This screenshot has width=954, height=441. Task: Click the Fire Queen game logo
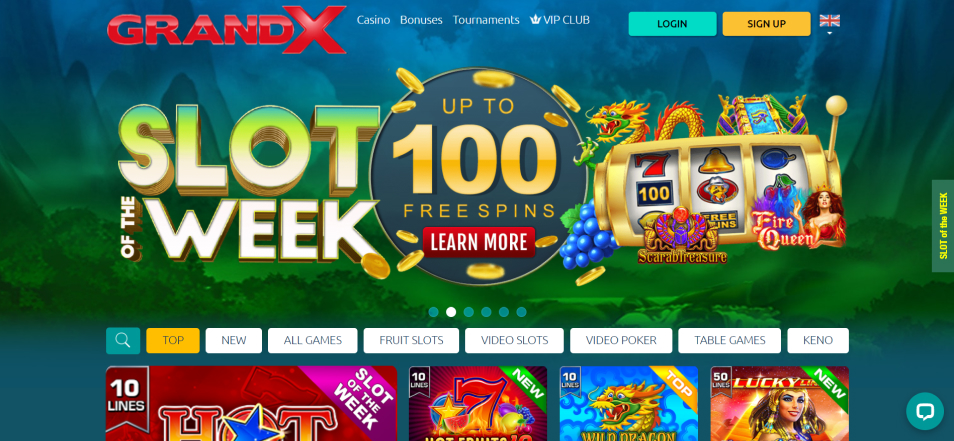(x=798, y=220)
